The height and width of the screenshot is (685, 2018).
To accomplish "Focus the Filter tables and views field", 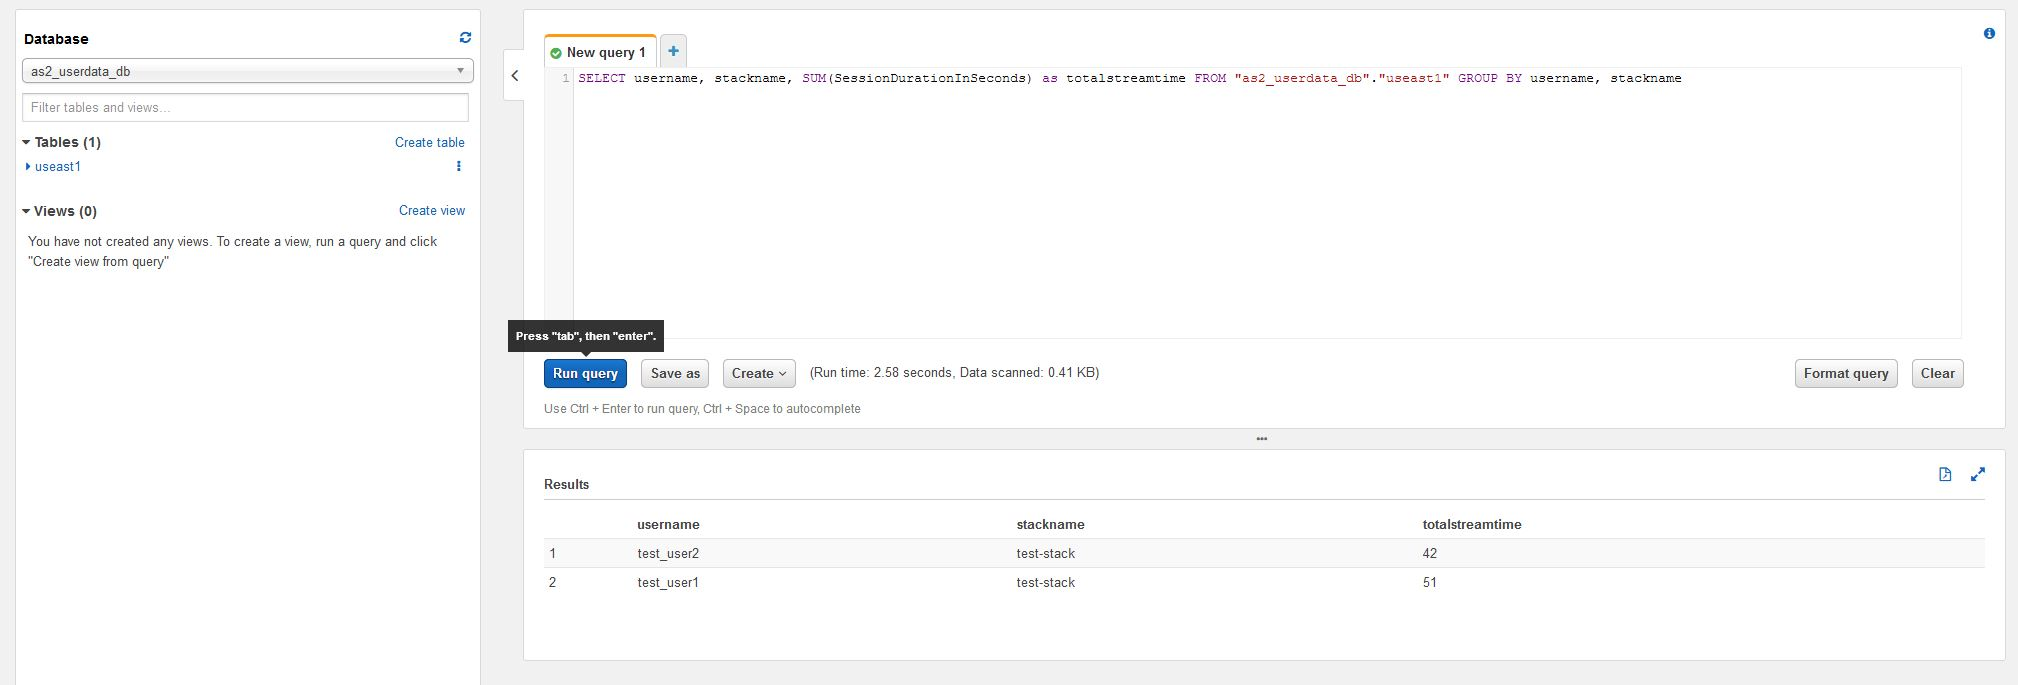I will pyautogui.click(x=245, y=107).
